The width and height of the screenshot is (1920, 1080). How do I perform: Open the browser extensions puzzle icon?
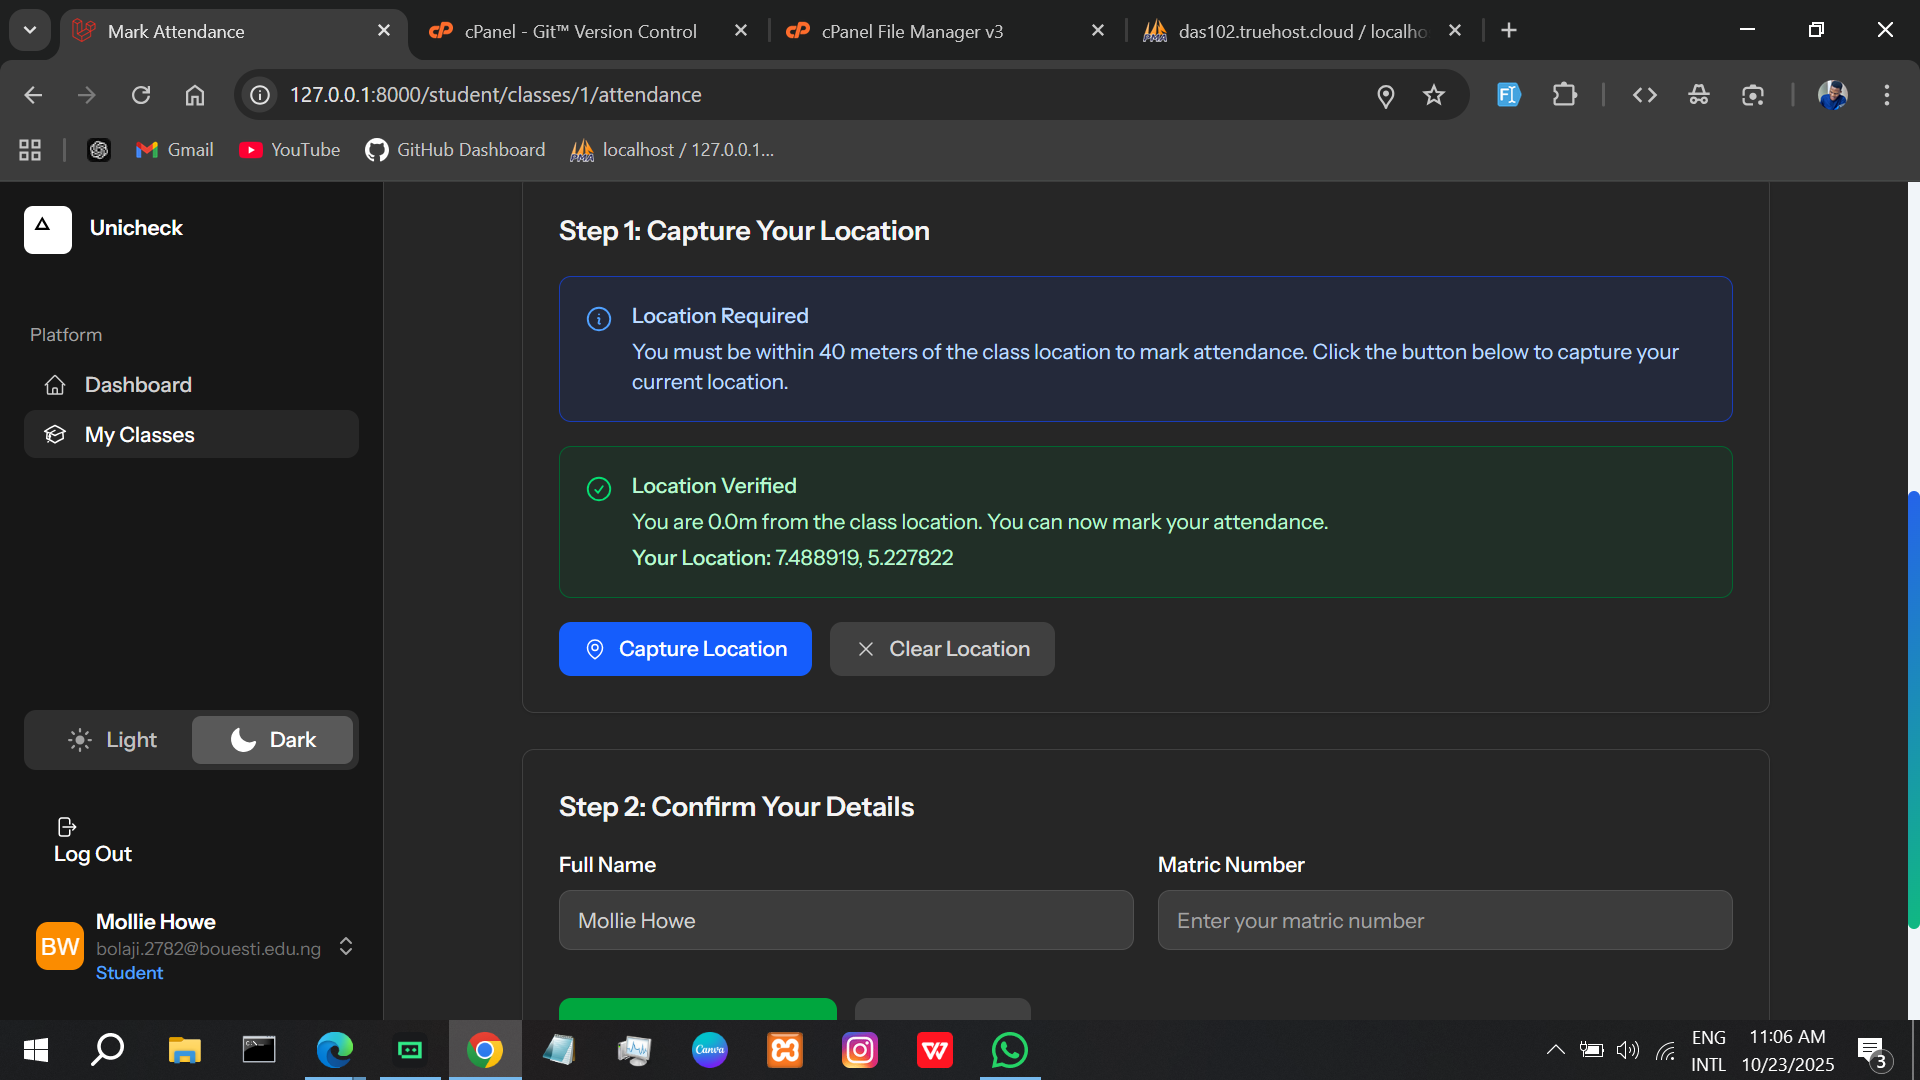tap(1564, 95)
